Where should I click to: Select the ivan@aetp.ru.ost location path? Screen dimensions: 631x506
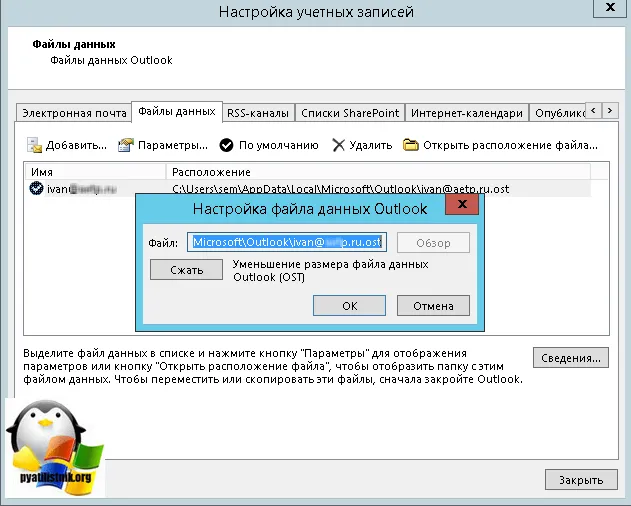click(x=340, y=189)
